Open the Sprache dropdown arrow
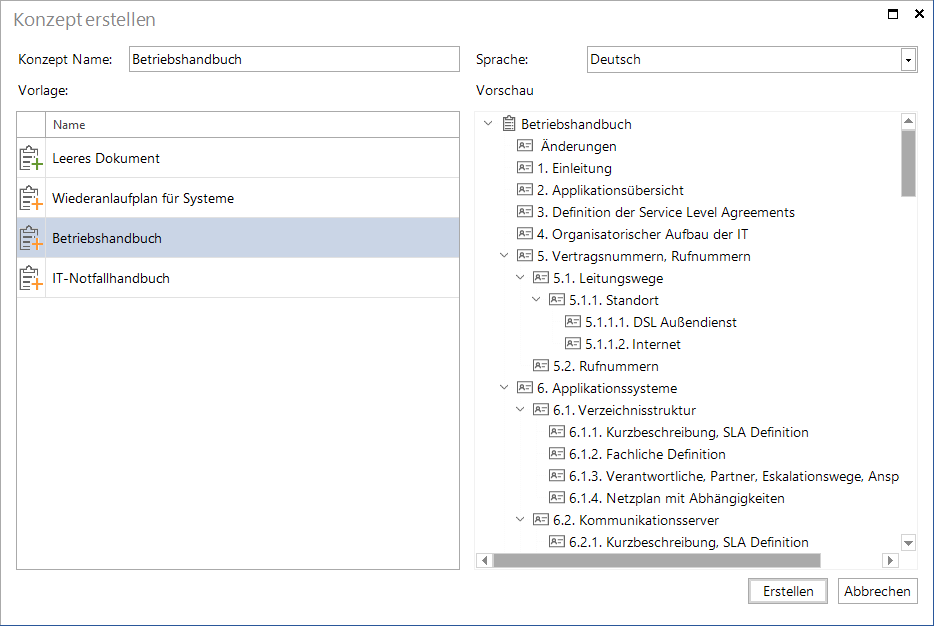 [x=908, y=60]
